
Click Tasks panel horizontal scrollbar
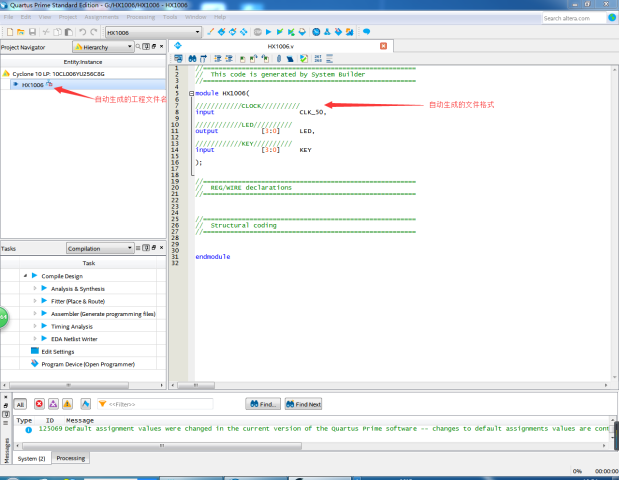pyautogui.click(x=69, y=385)
